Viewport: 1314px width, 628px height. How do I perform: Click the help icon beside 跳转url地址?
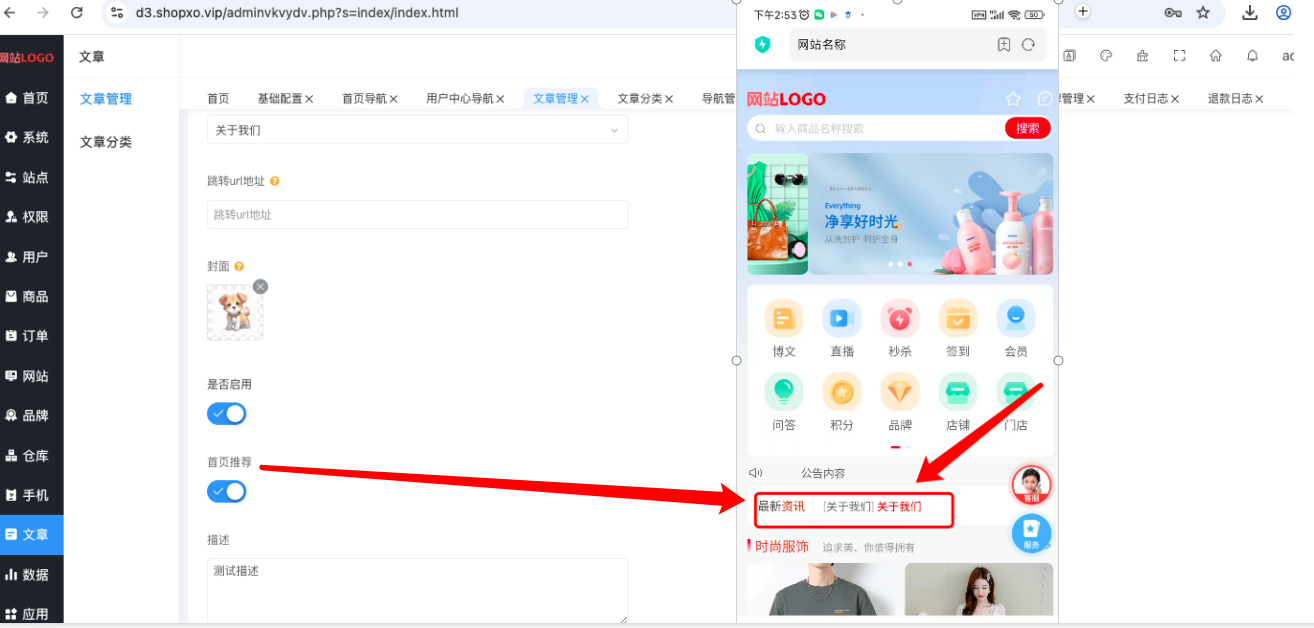274,181
